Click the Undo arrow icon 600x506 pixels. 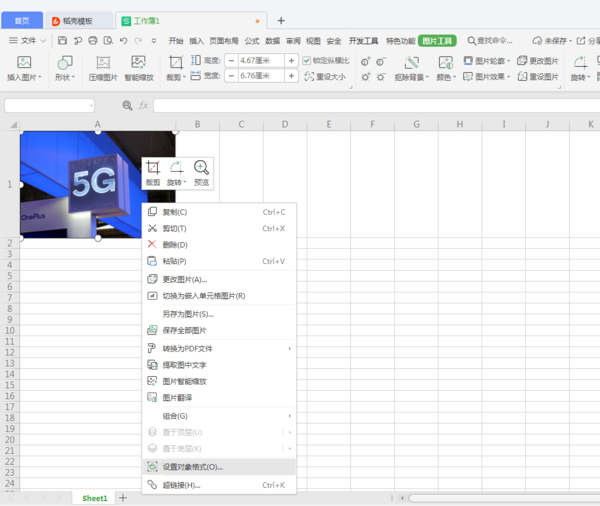tap(123, 40)
